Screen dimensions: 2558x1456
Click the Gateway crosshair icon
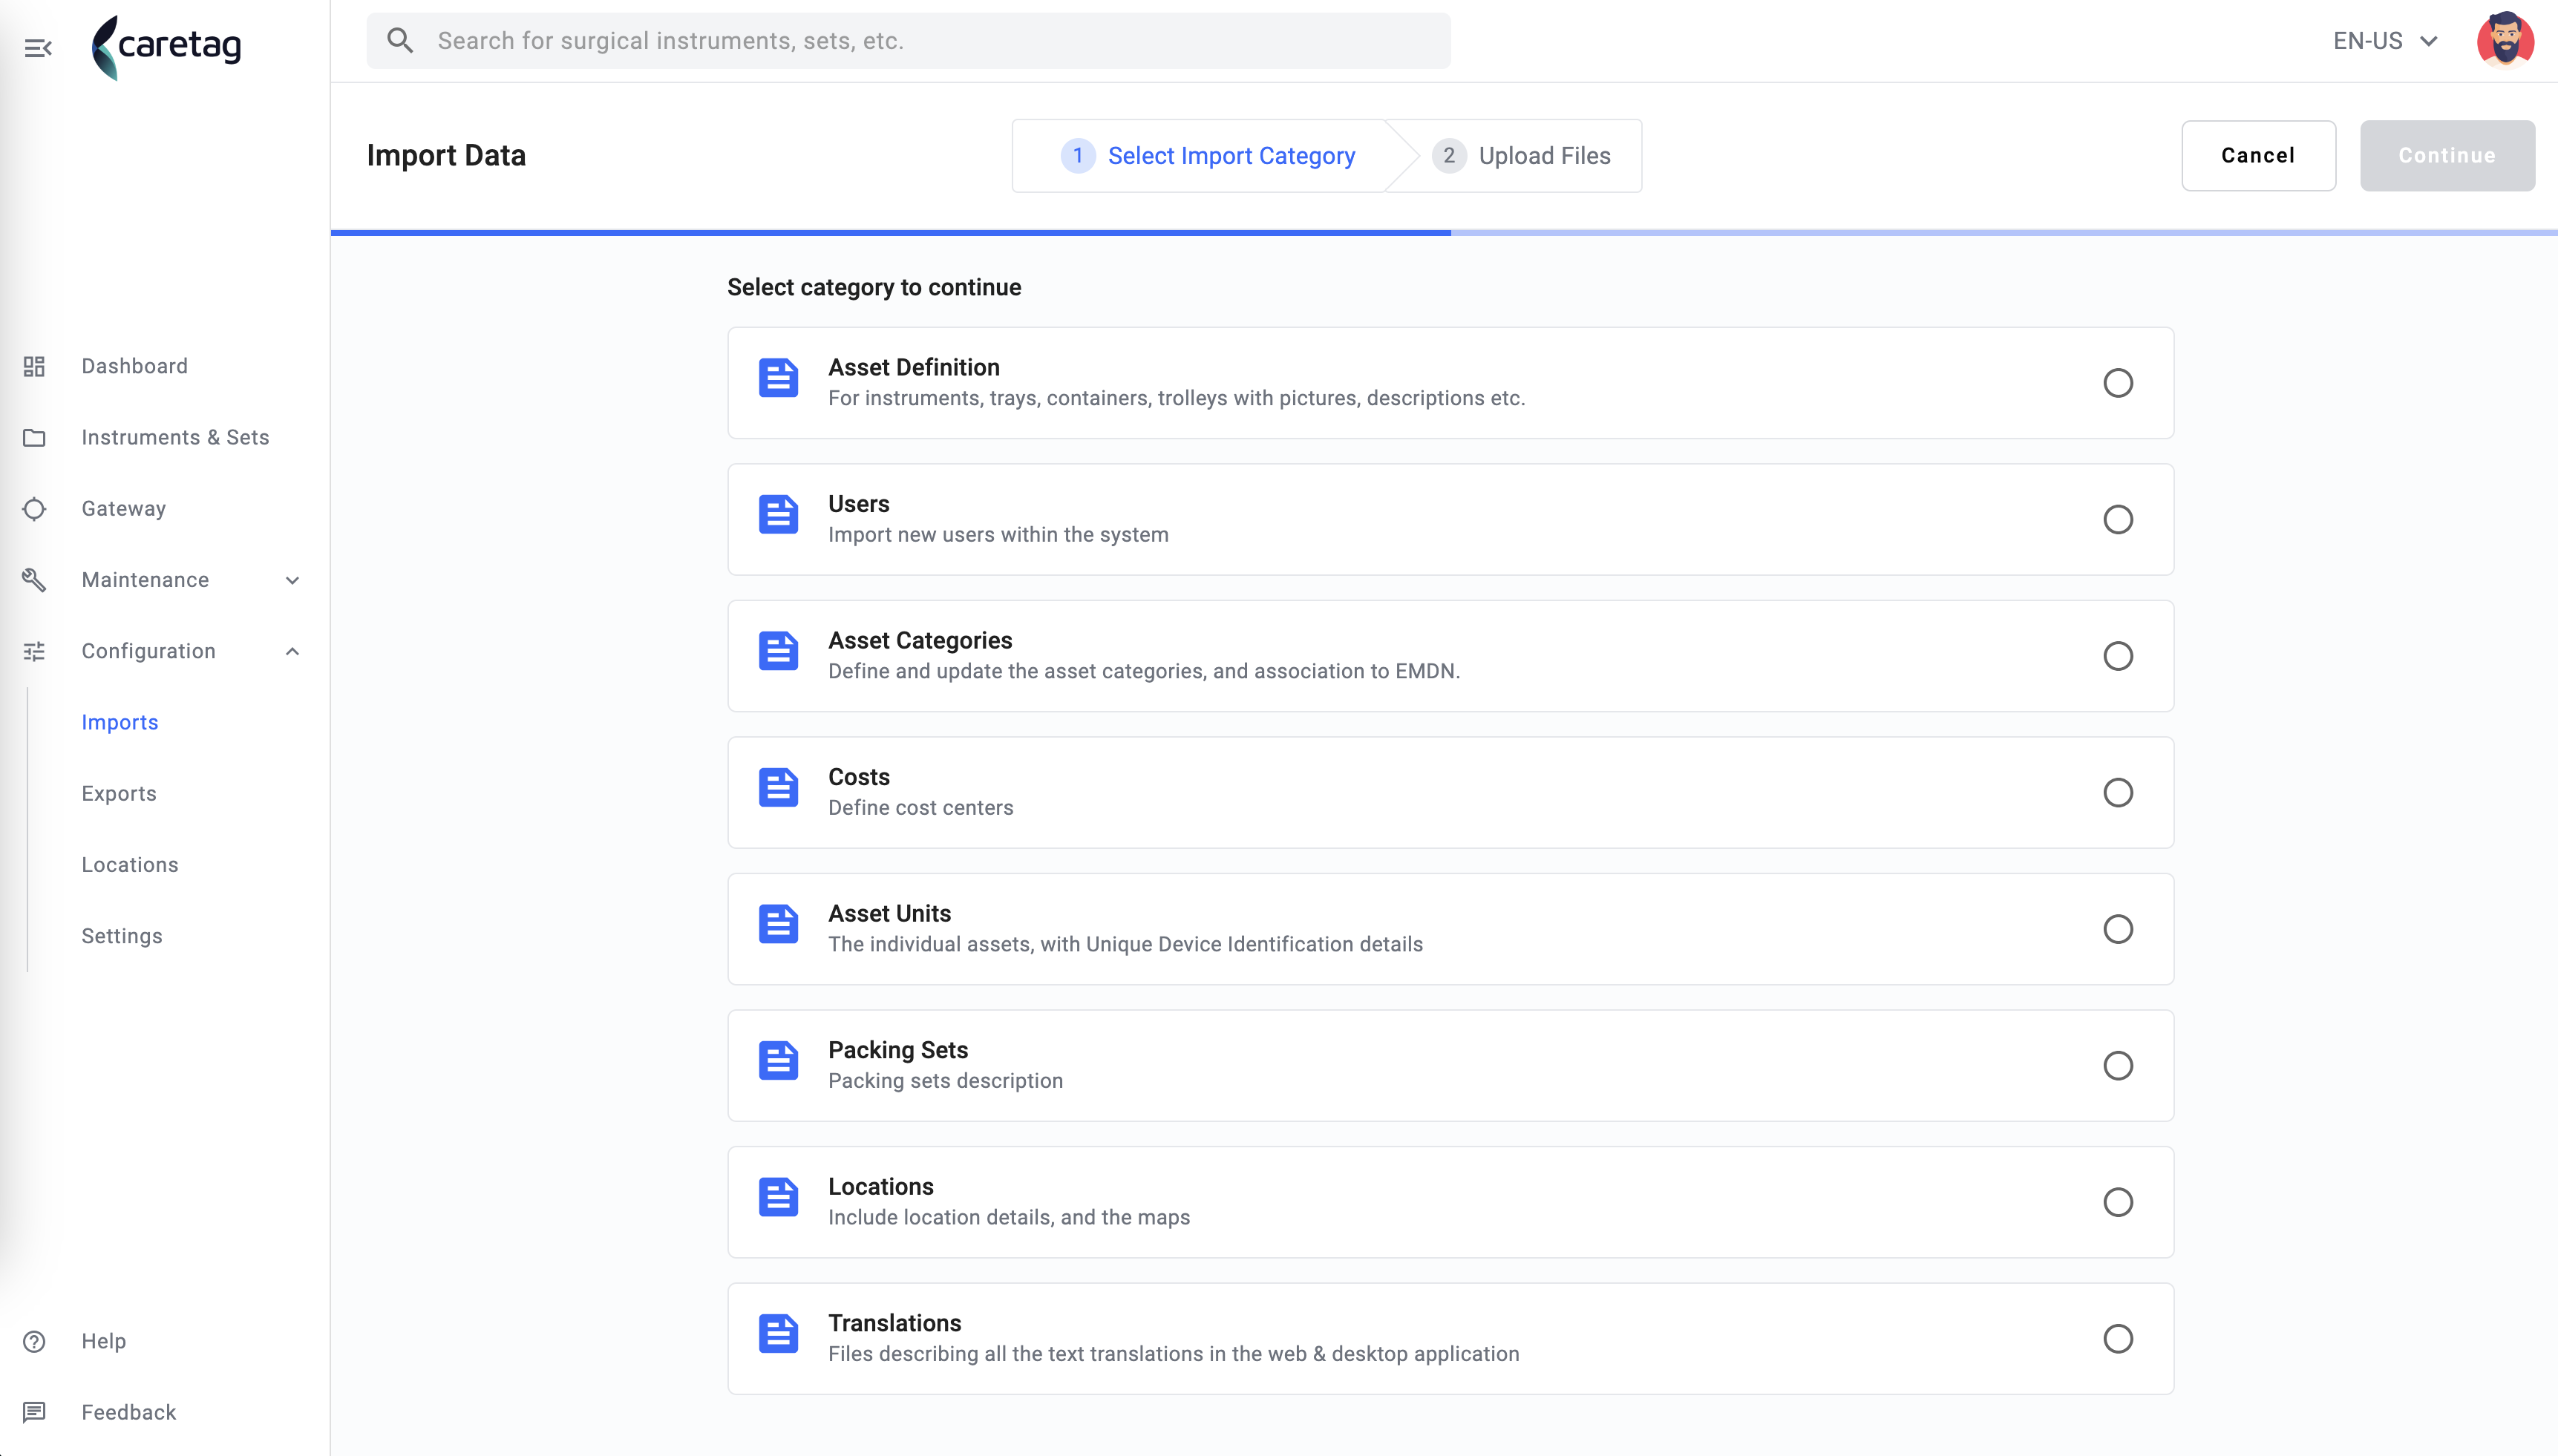point(34,509)
